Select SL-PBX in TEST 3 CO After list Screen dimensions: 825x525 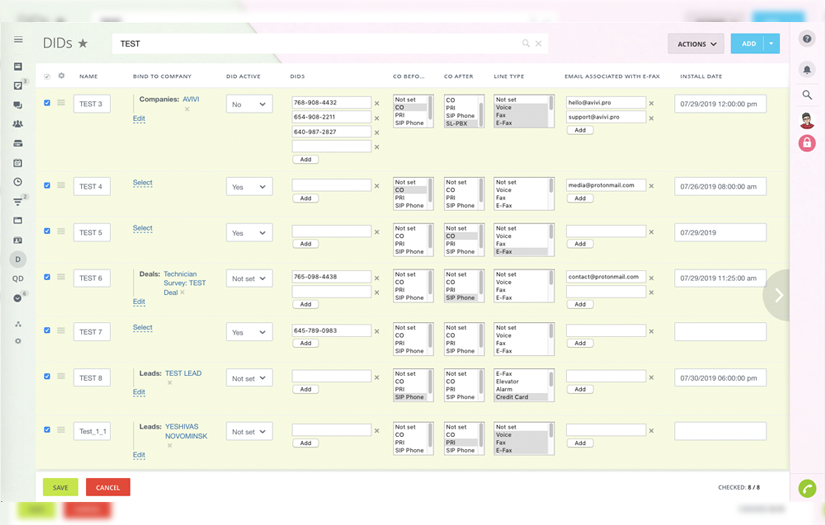point(457,123)
